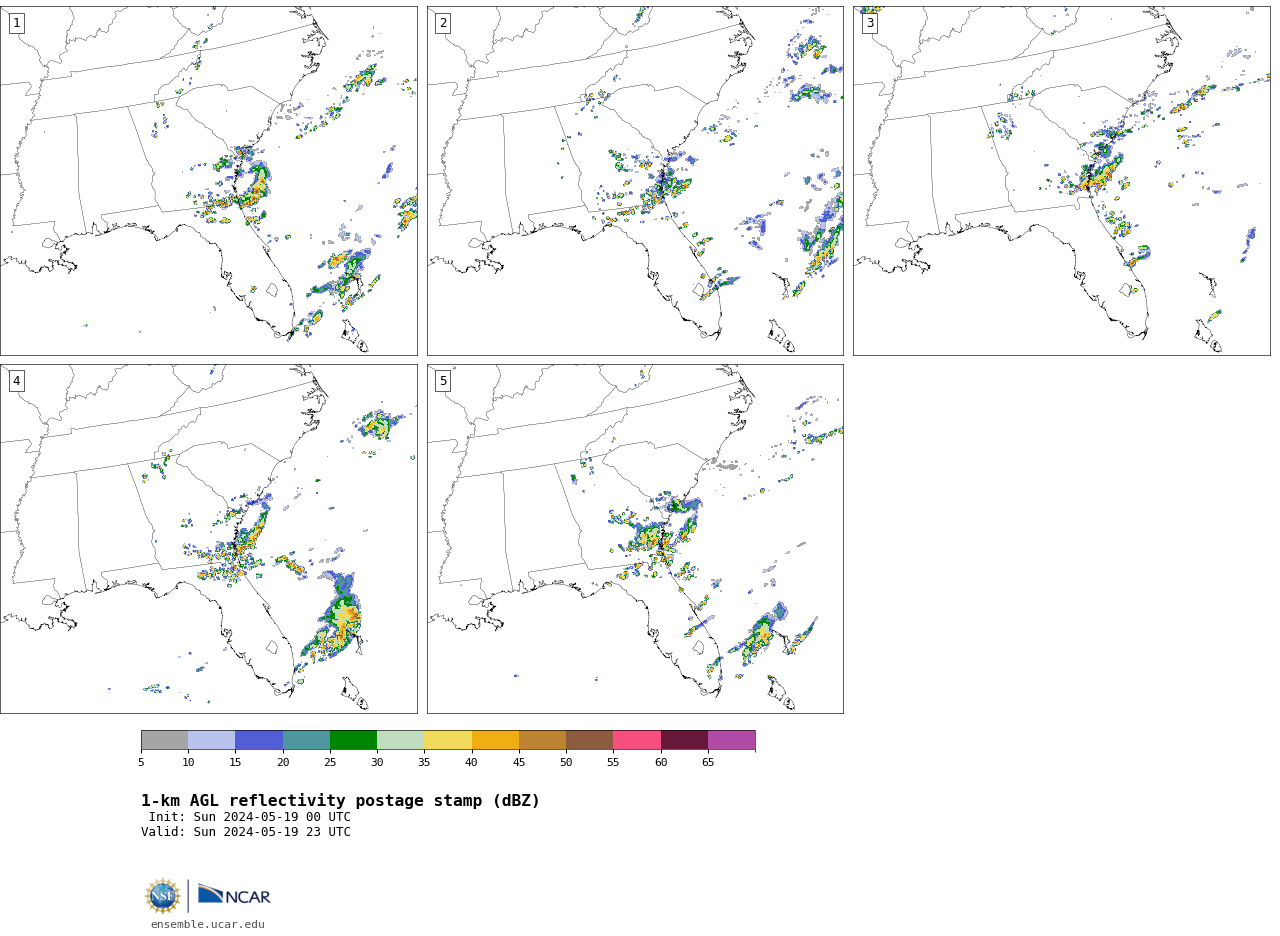Screen dimensions: 1280x936
Task: Select the teal 20-25 dBZ swatch
Action: tap(306, 740)
